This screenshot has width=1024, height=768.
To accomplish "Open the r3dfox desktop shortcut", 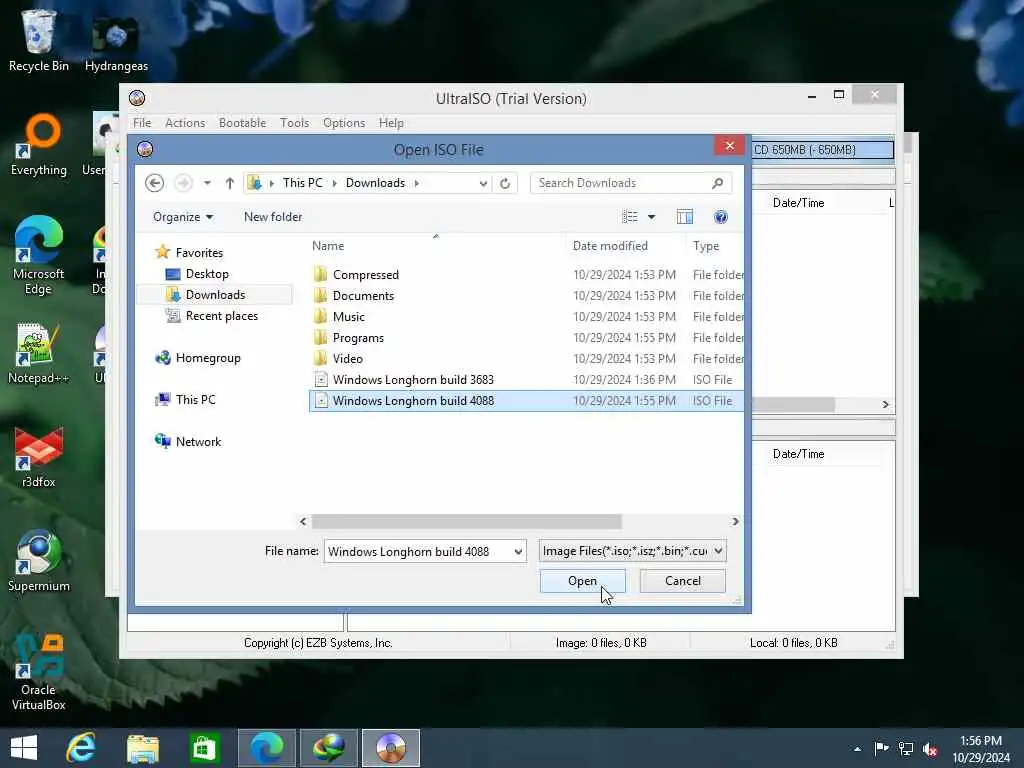I will tap(39, 457).
